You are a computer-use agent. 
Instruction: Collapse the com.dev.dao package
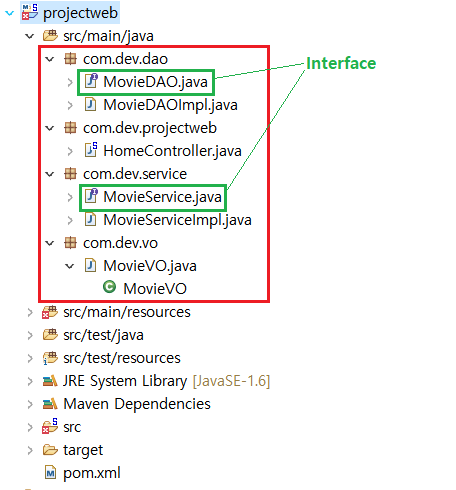(50, 59)
